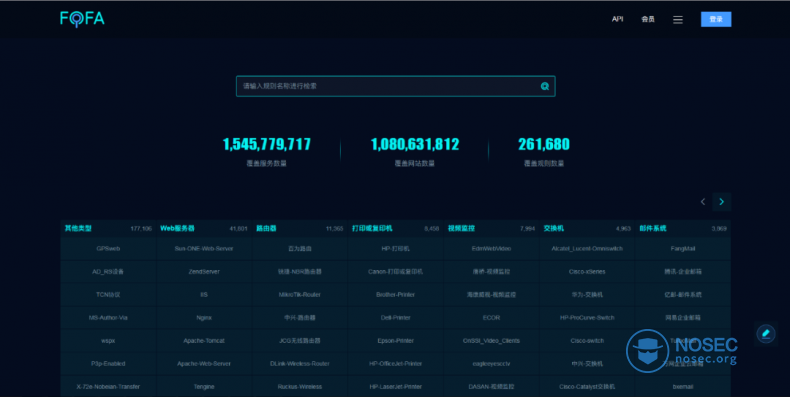Click the floating feedback pencil icon

tap(766, 333)
